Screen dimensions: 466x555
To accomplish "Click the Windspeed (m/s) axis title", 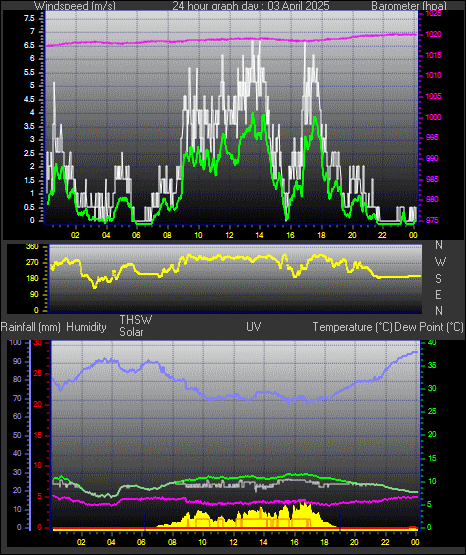I will tap(75, 6).
